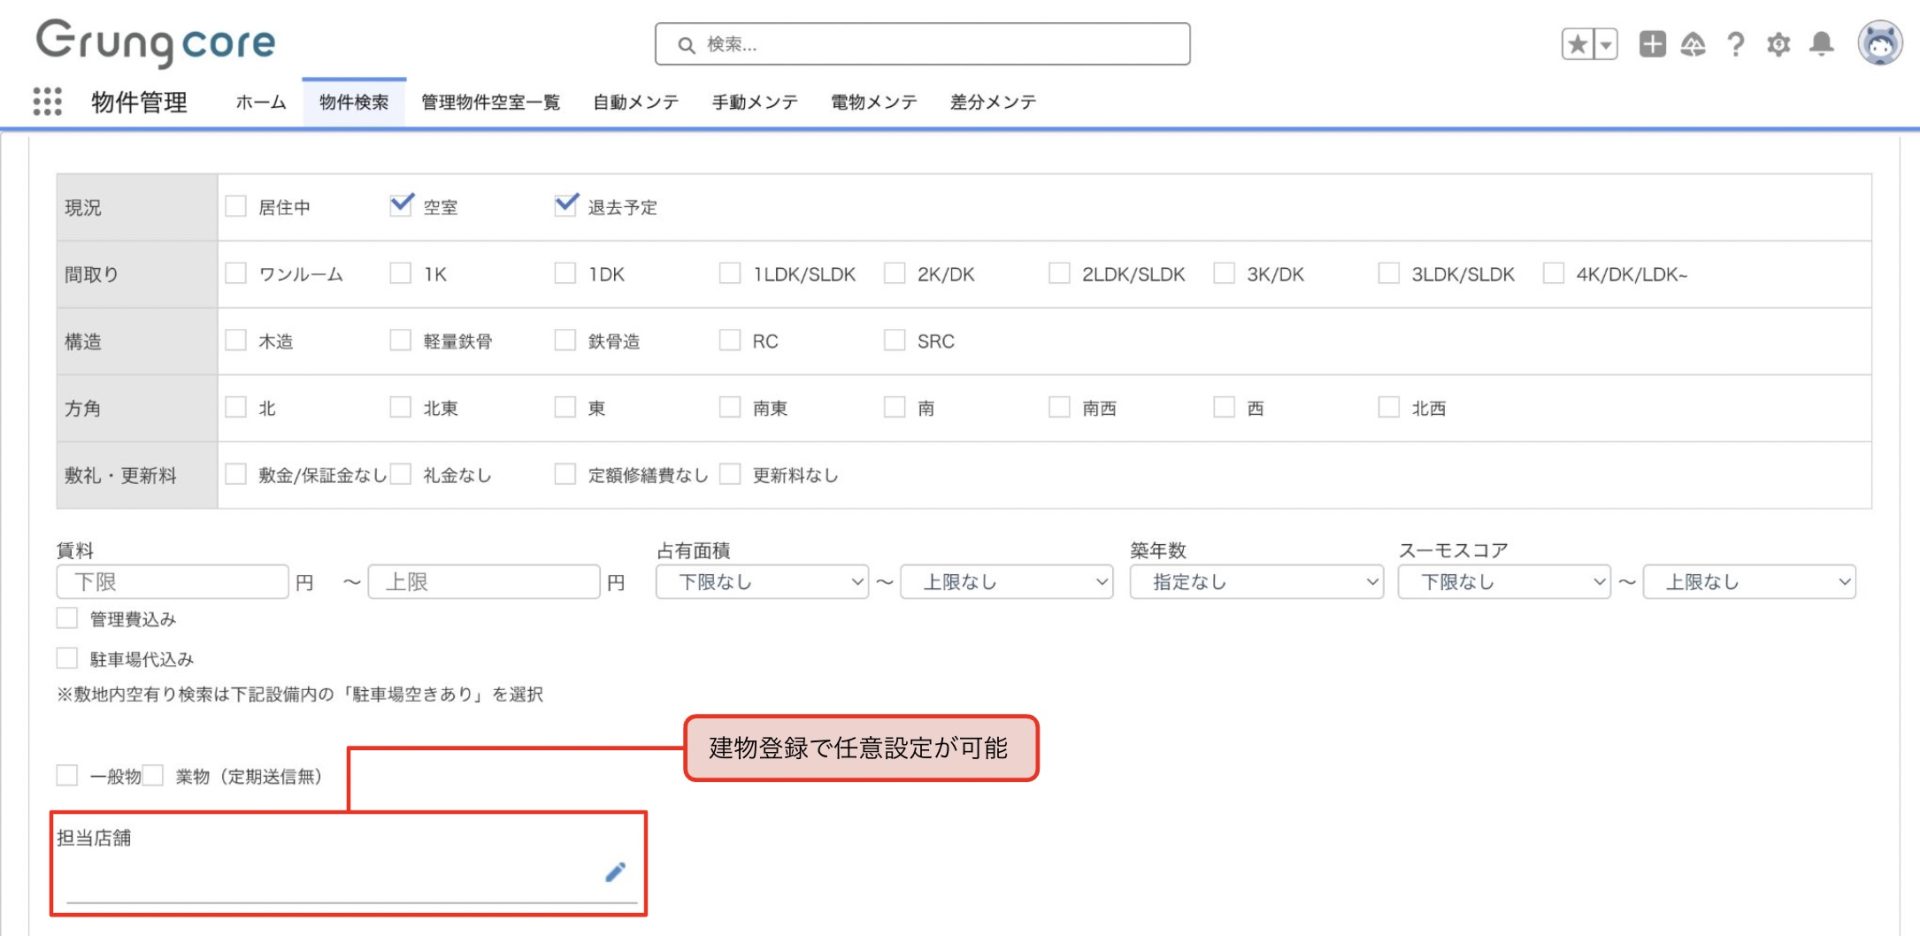This screenshot has width=1920, height=936.
Task: Open the notifications bell
Action: coord(1821,44)
